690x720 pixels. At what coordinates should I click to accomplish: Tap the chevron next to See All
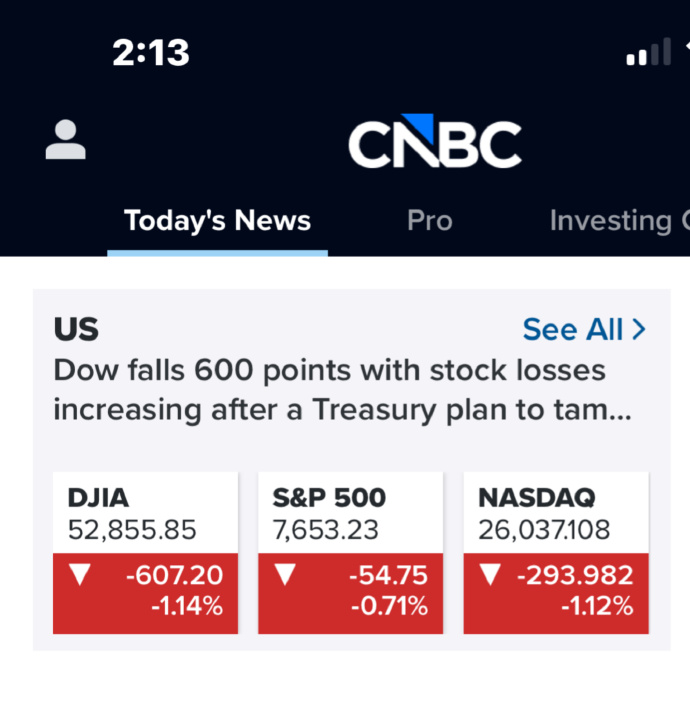click(x=639, y=329)
